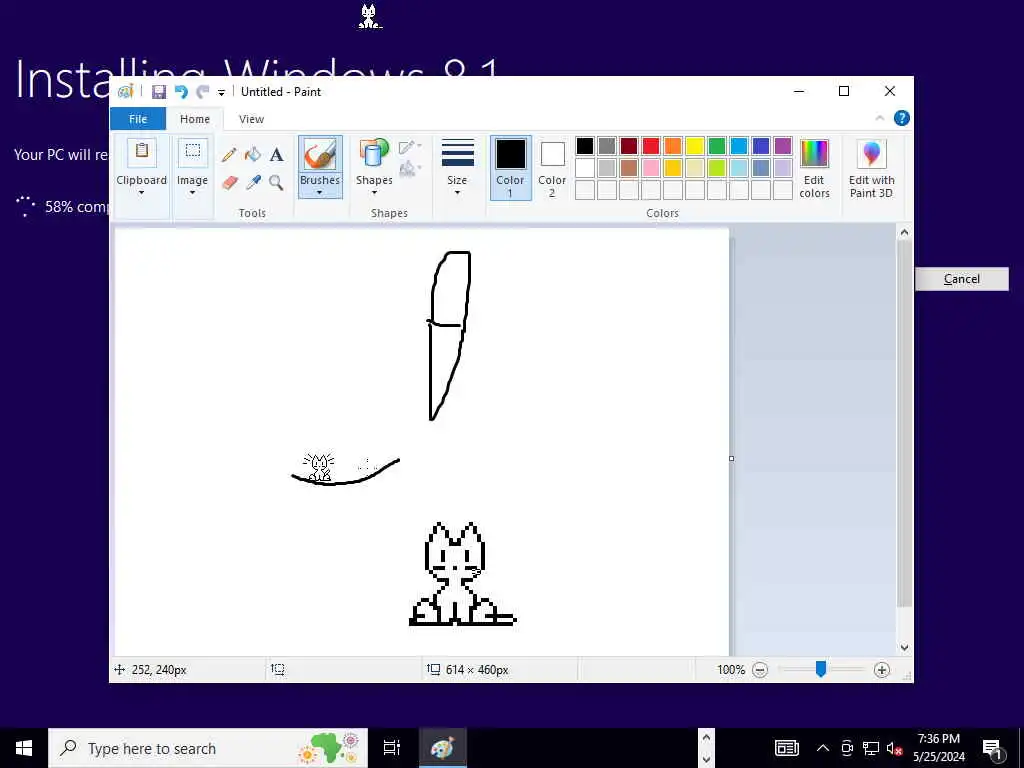This screenshot has width=1024, height=768.
Task: Click the Brushes tool icon
Action: (320, 155)
